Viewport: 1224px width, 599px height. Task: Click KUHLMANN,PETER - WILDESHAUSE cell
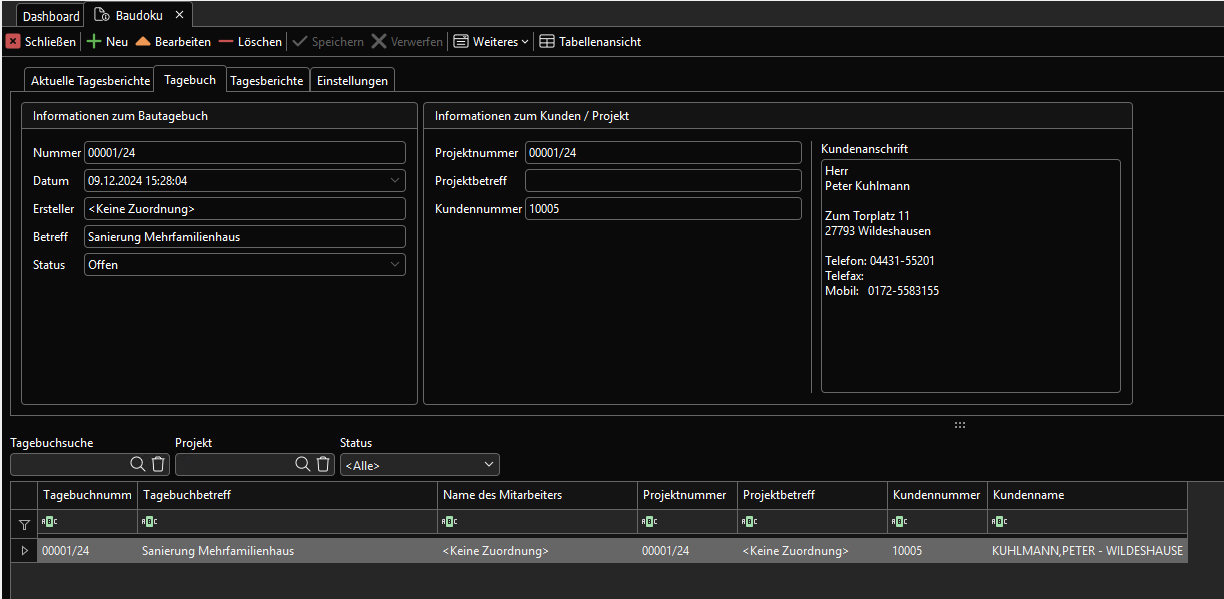pyautogui.click(x=1087, y=551)
